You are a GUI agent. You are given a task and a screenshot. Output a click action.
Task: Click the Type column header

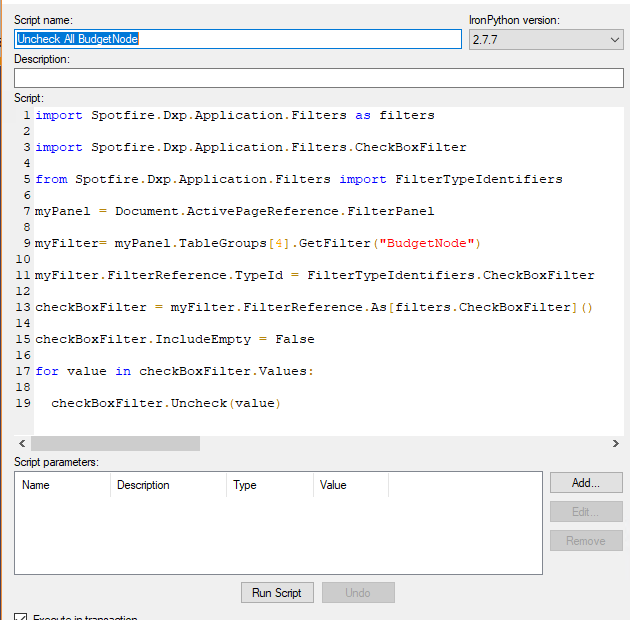pos(270,485)
